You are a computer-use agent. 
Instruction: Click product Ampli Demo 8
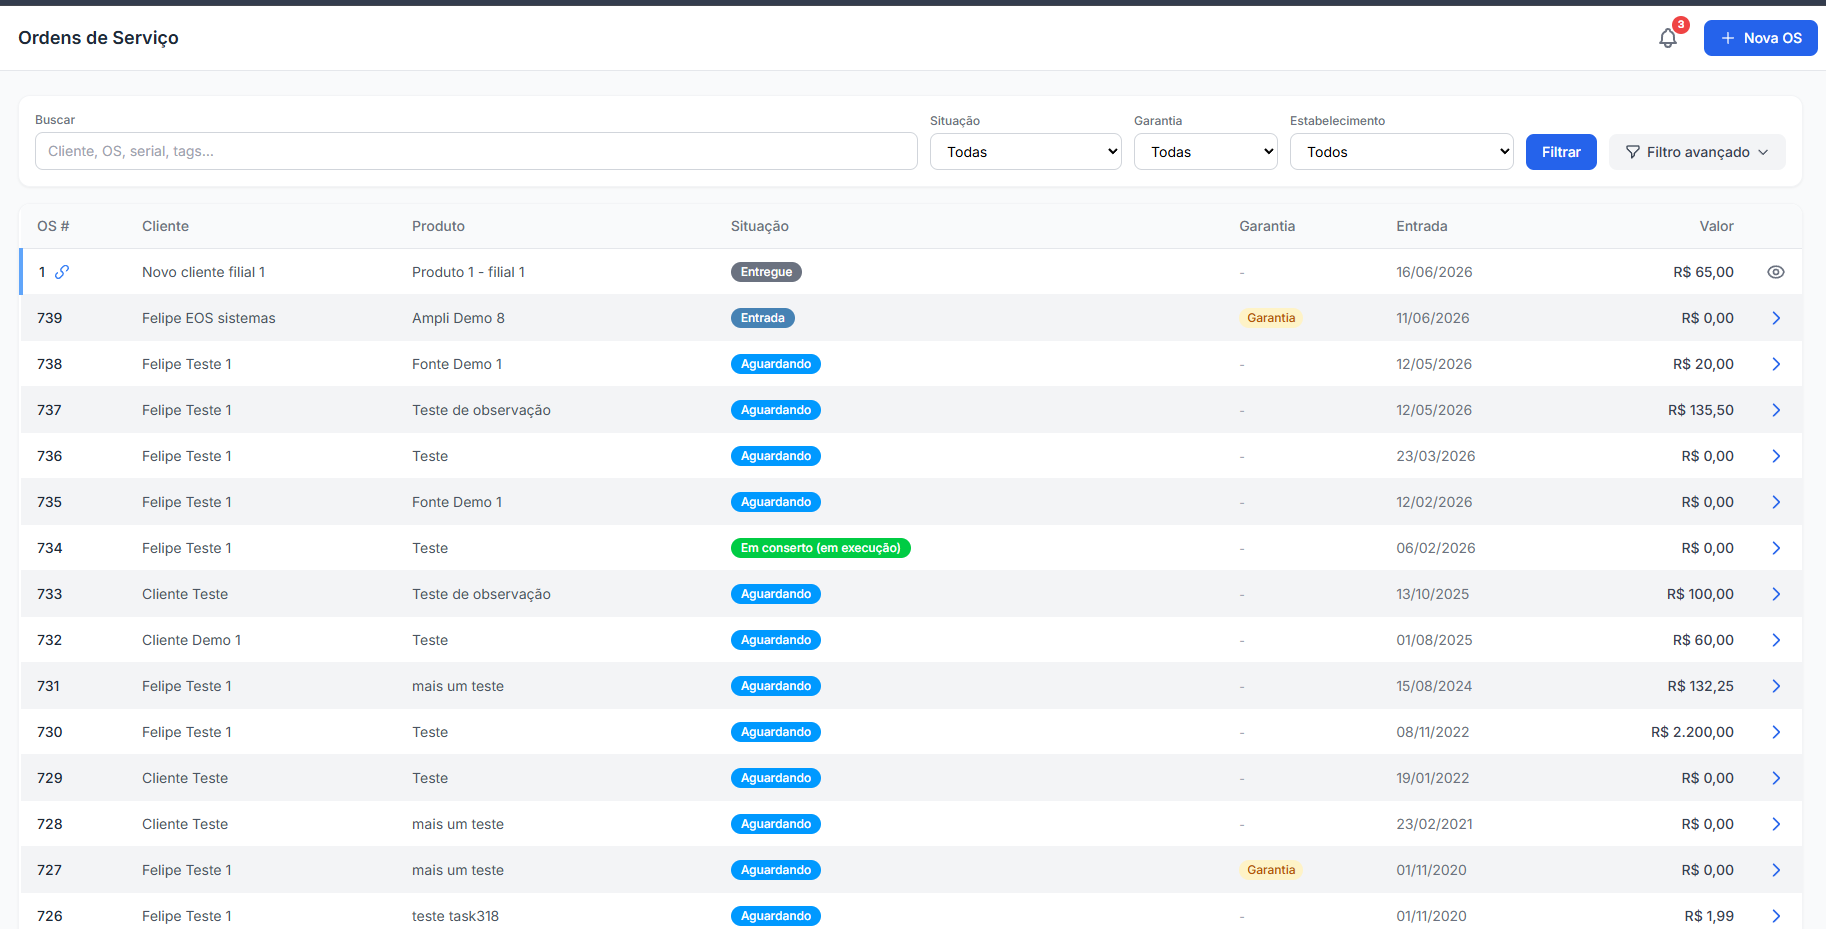[458, 318]
